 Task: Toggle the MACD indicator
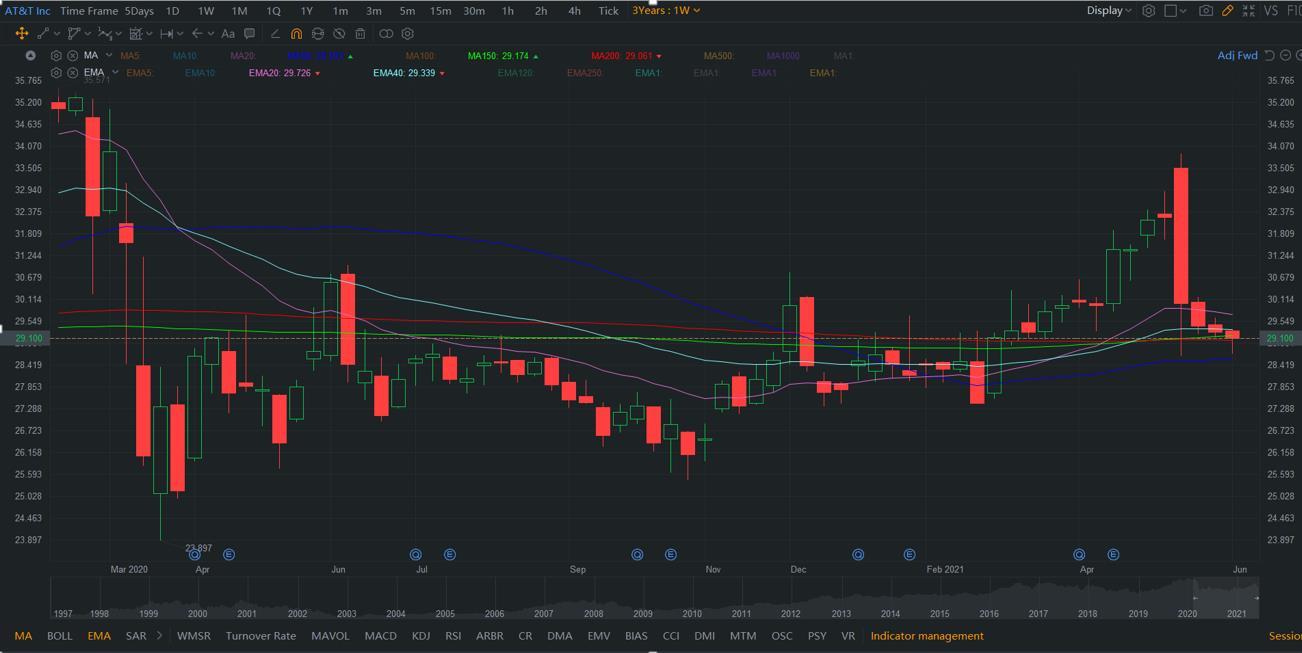pyautogui.click(x=380, y=636)
